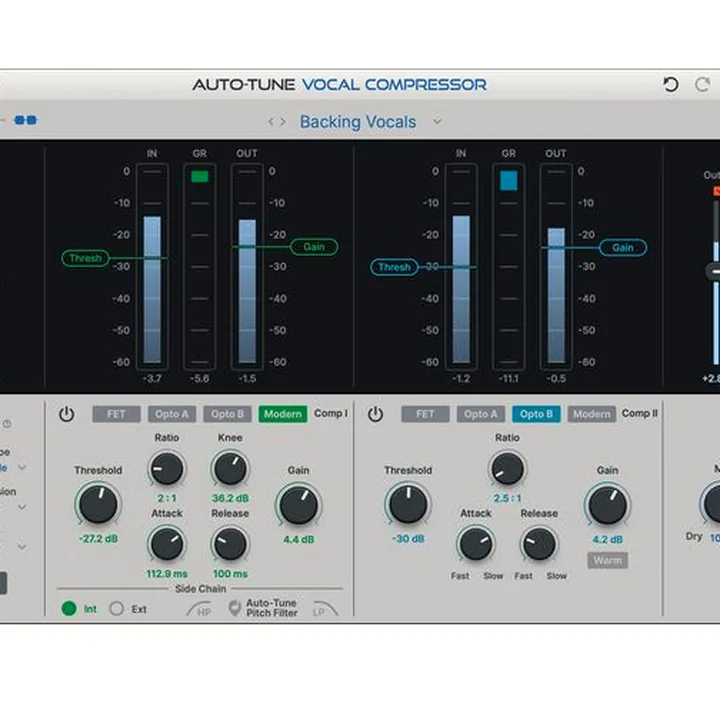Select Modern mode for Comp I
Image resolution: width=720 pixels, height=720 pixels.
pos(283,414)
